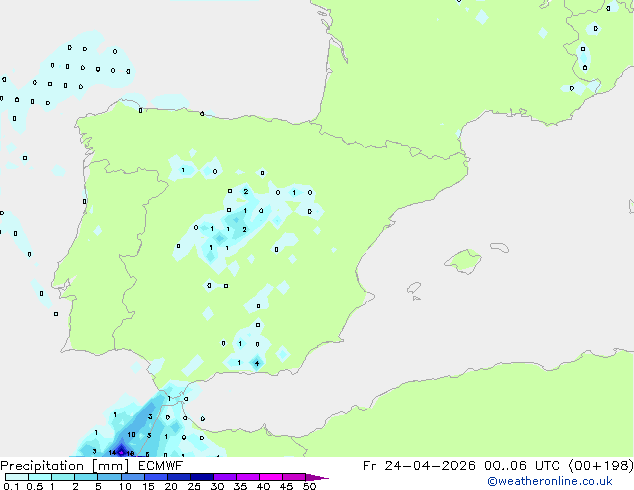Click the legend label '0.1'

11,486
